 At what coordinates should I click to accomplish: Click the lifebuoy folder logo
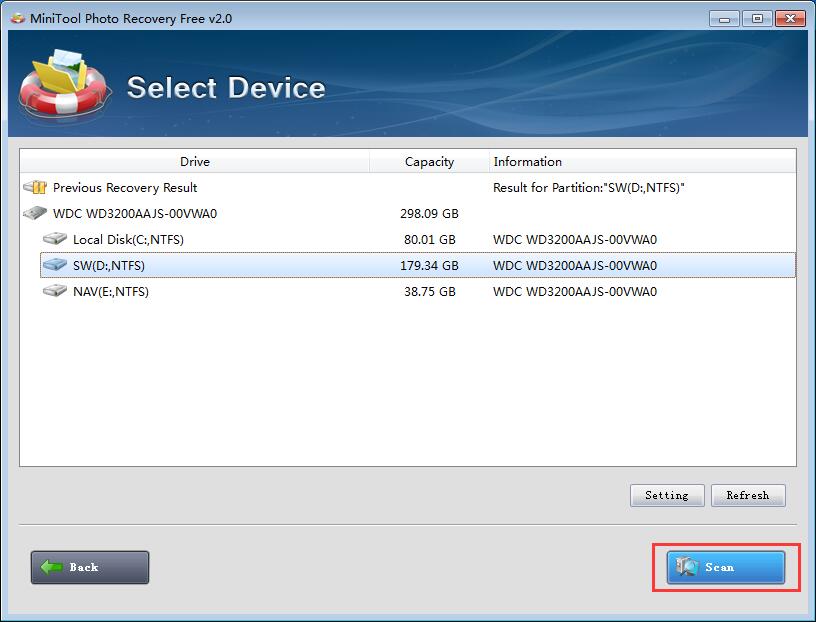point(65,83)
